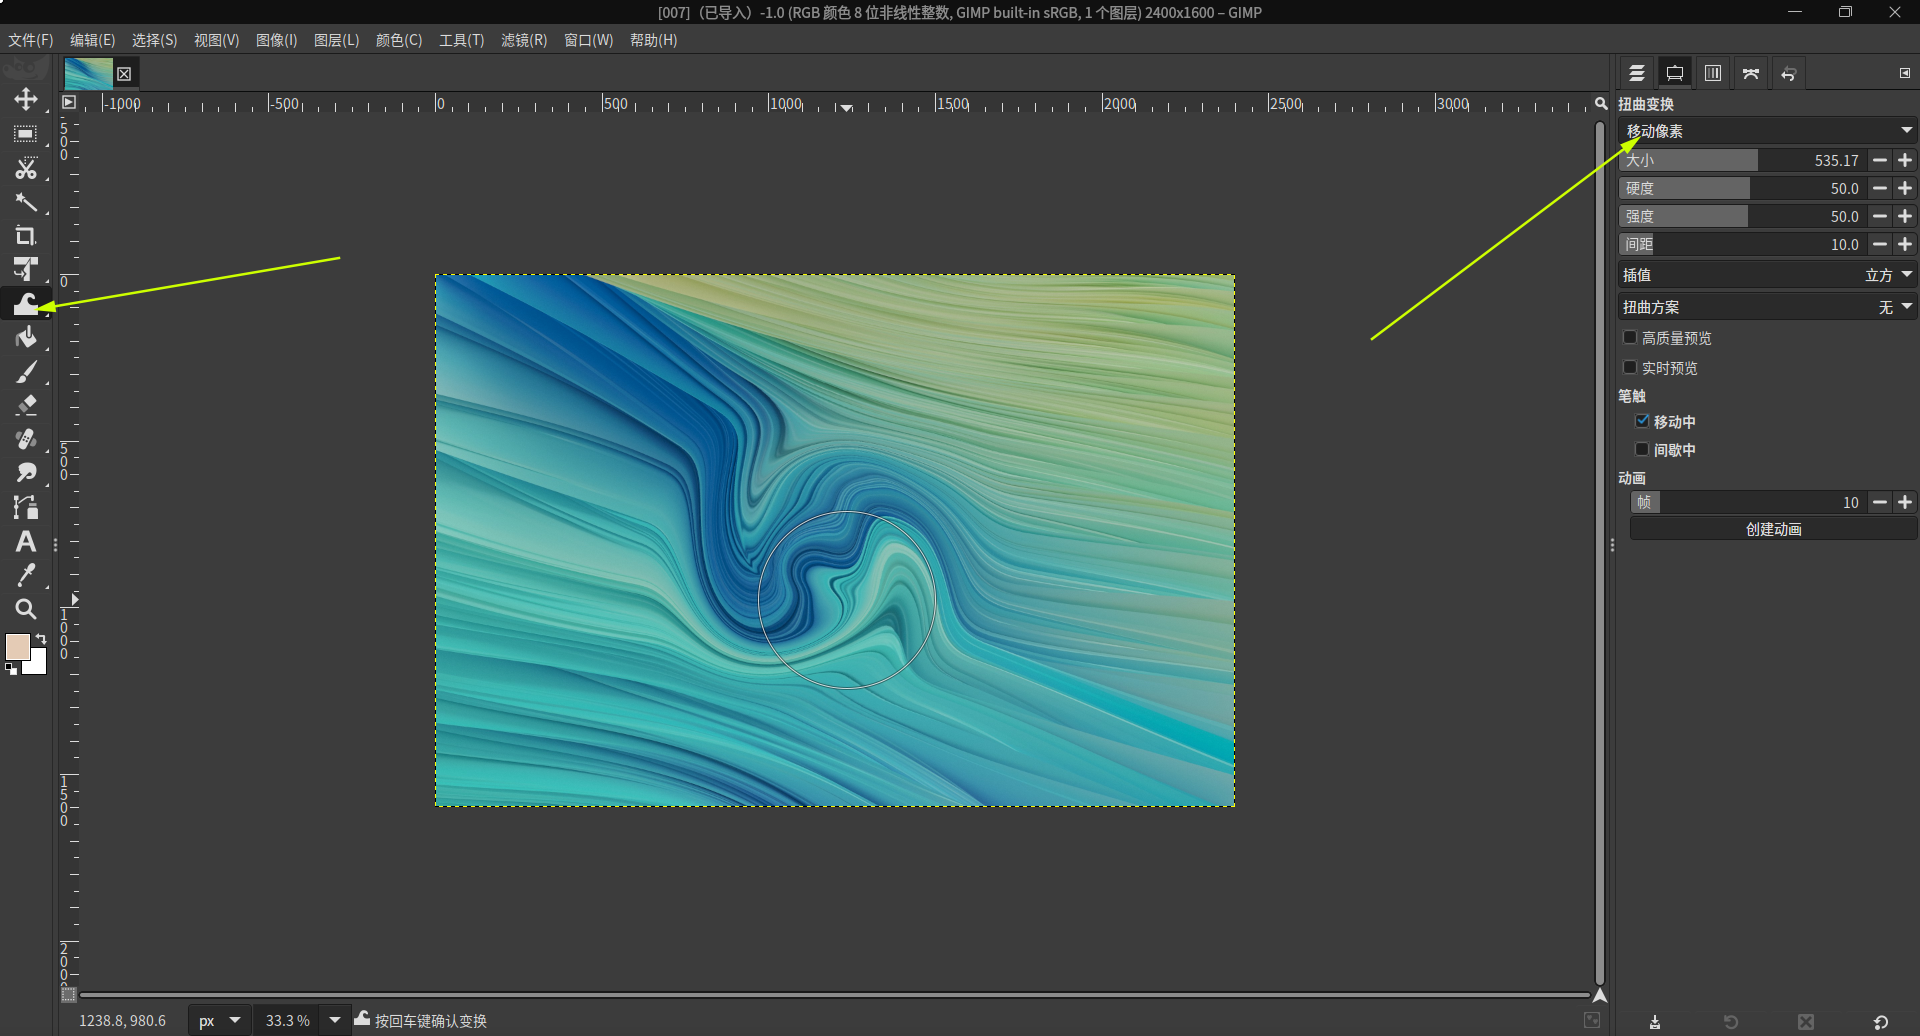The image size is (1920, 1036).
Task: Open the 扭曲方案 dropdown
Action: point(1767,307)
